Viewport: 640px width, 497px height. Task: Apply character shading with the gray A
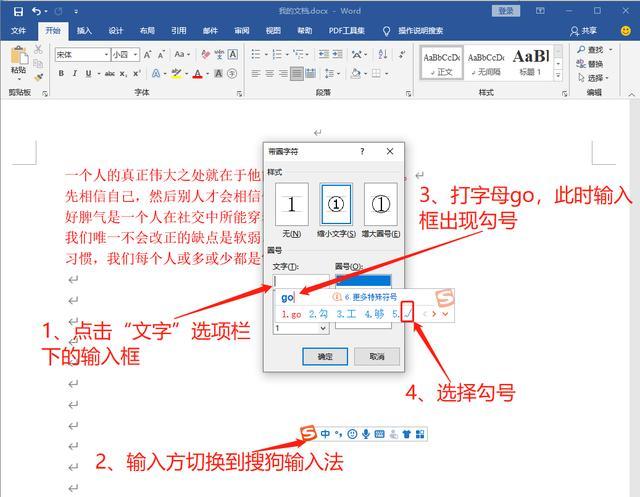coord(218,73)
